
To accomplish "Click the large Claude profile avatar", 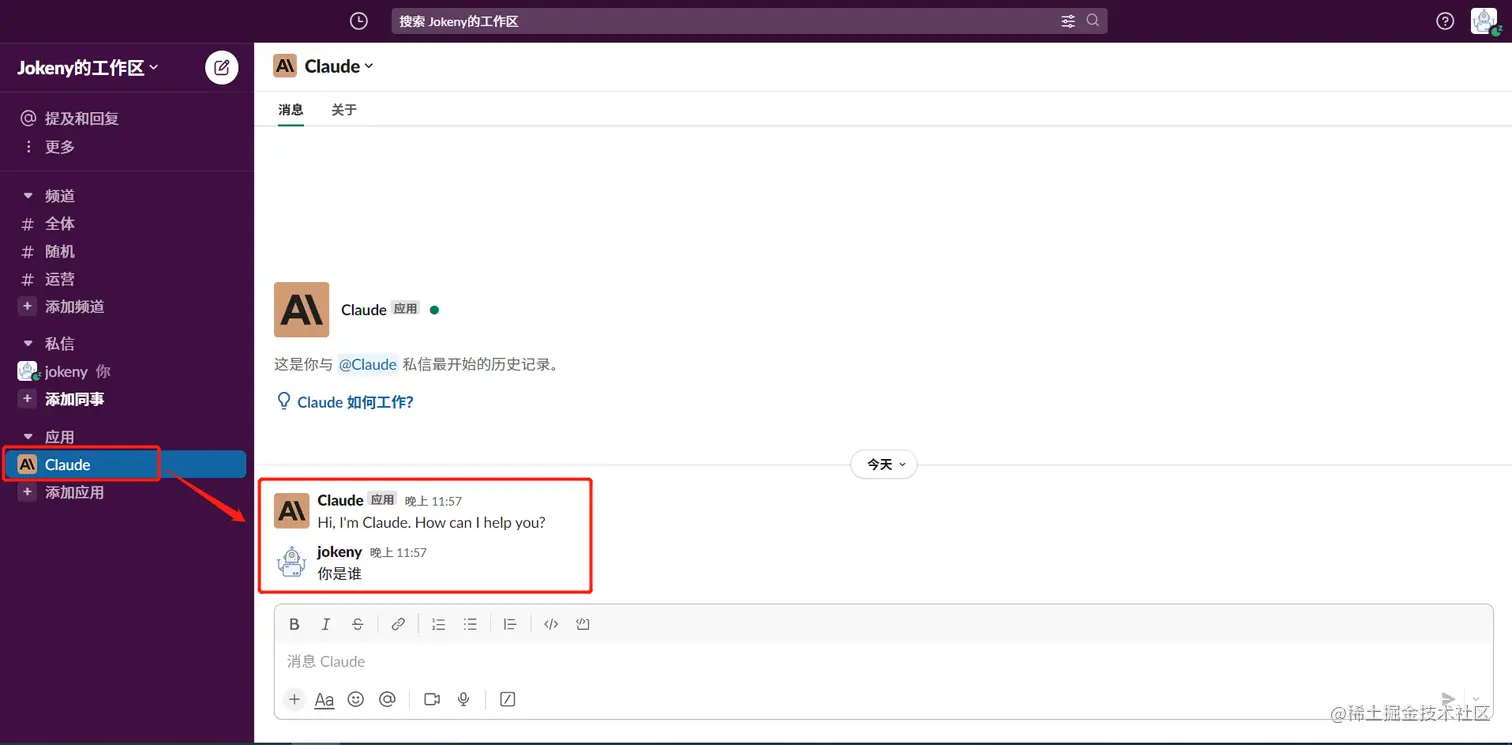I will coord(301,309).
